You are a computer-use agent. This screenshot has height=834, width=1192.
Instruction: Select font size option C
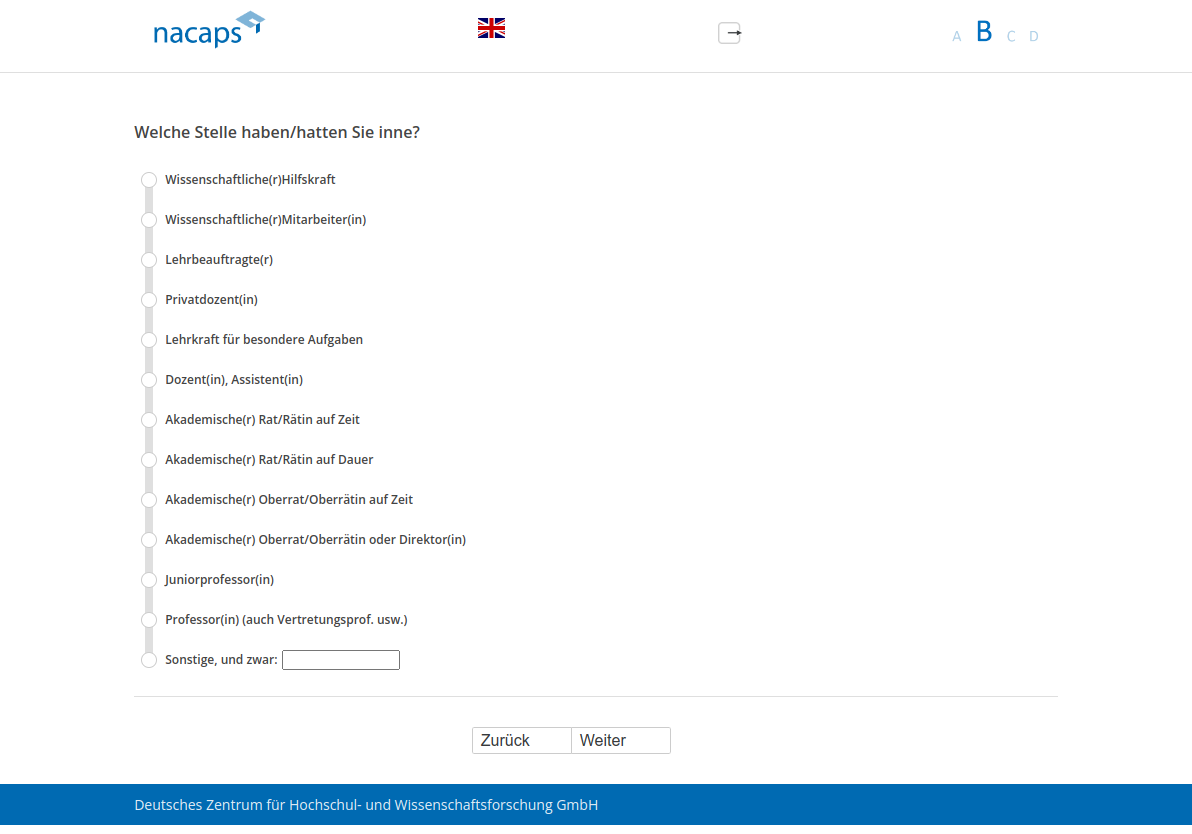pyautogui.click(x=1011, y=37)
